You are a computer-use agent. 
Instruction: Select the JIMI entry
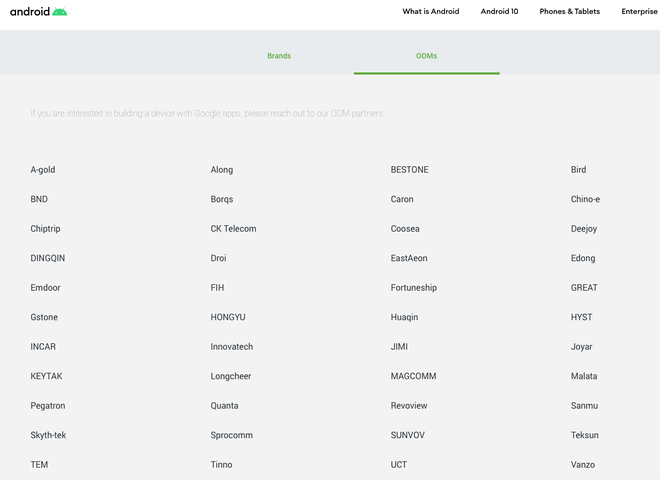coord(399,347)
